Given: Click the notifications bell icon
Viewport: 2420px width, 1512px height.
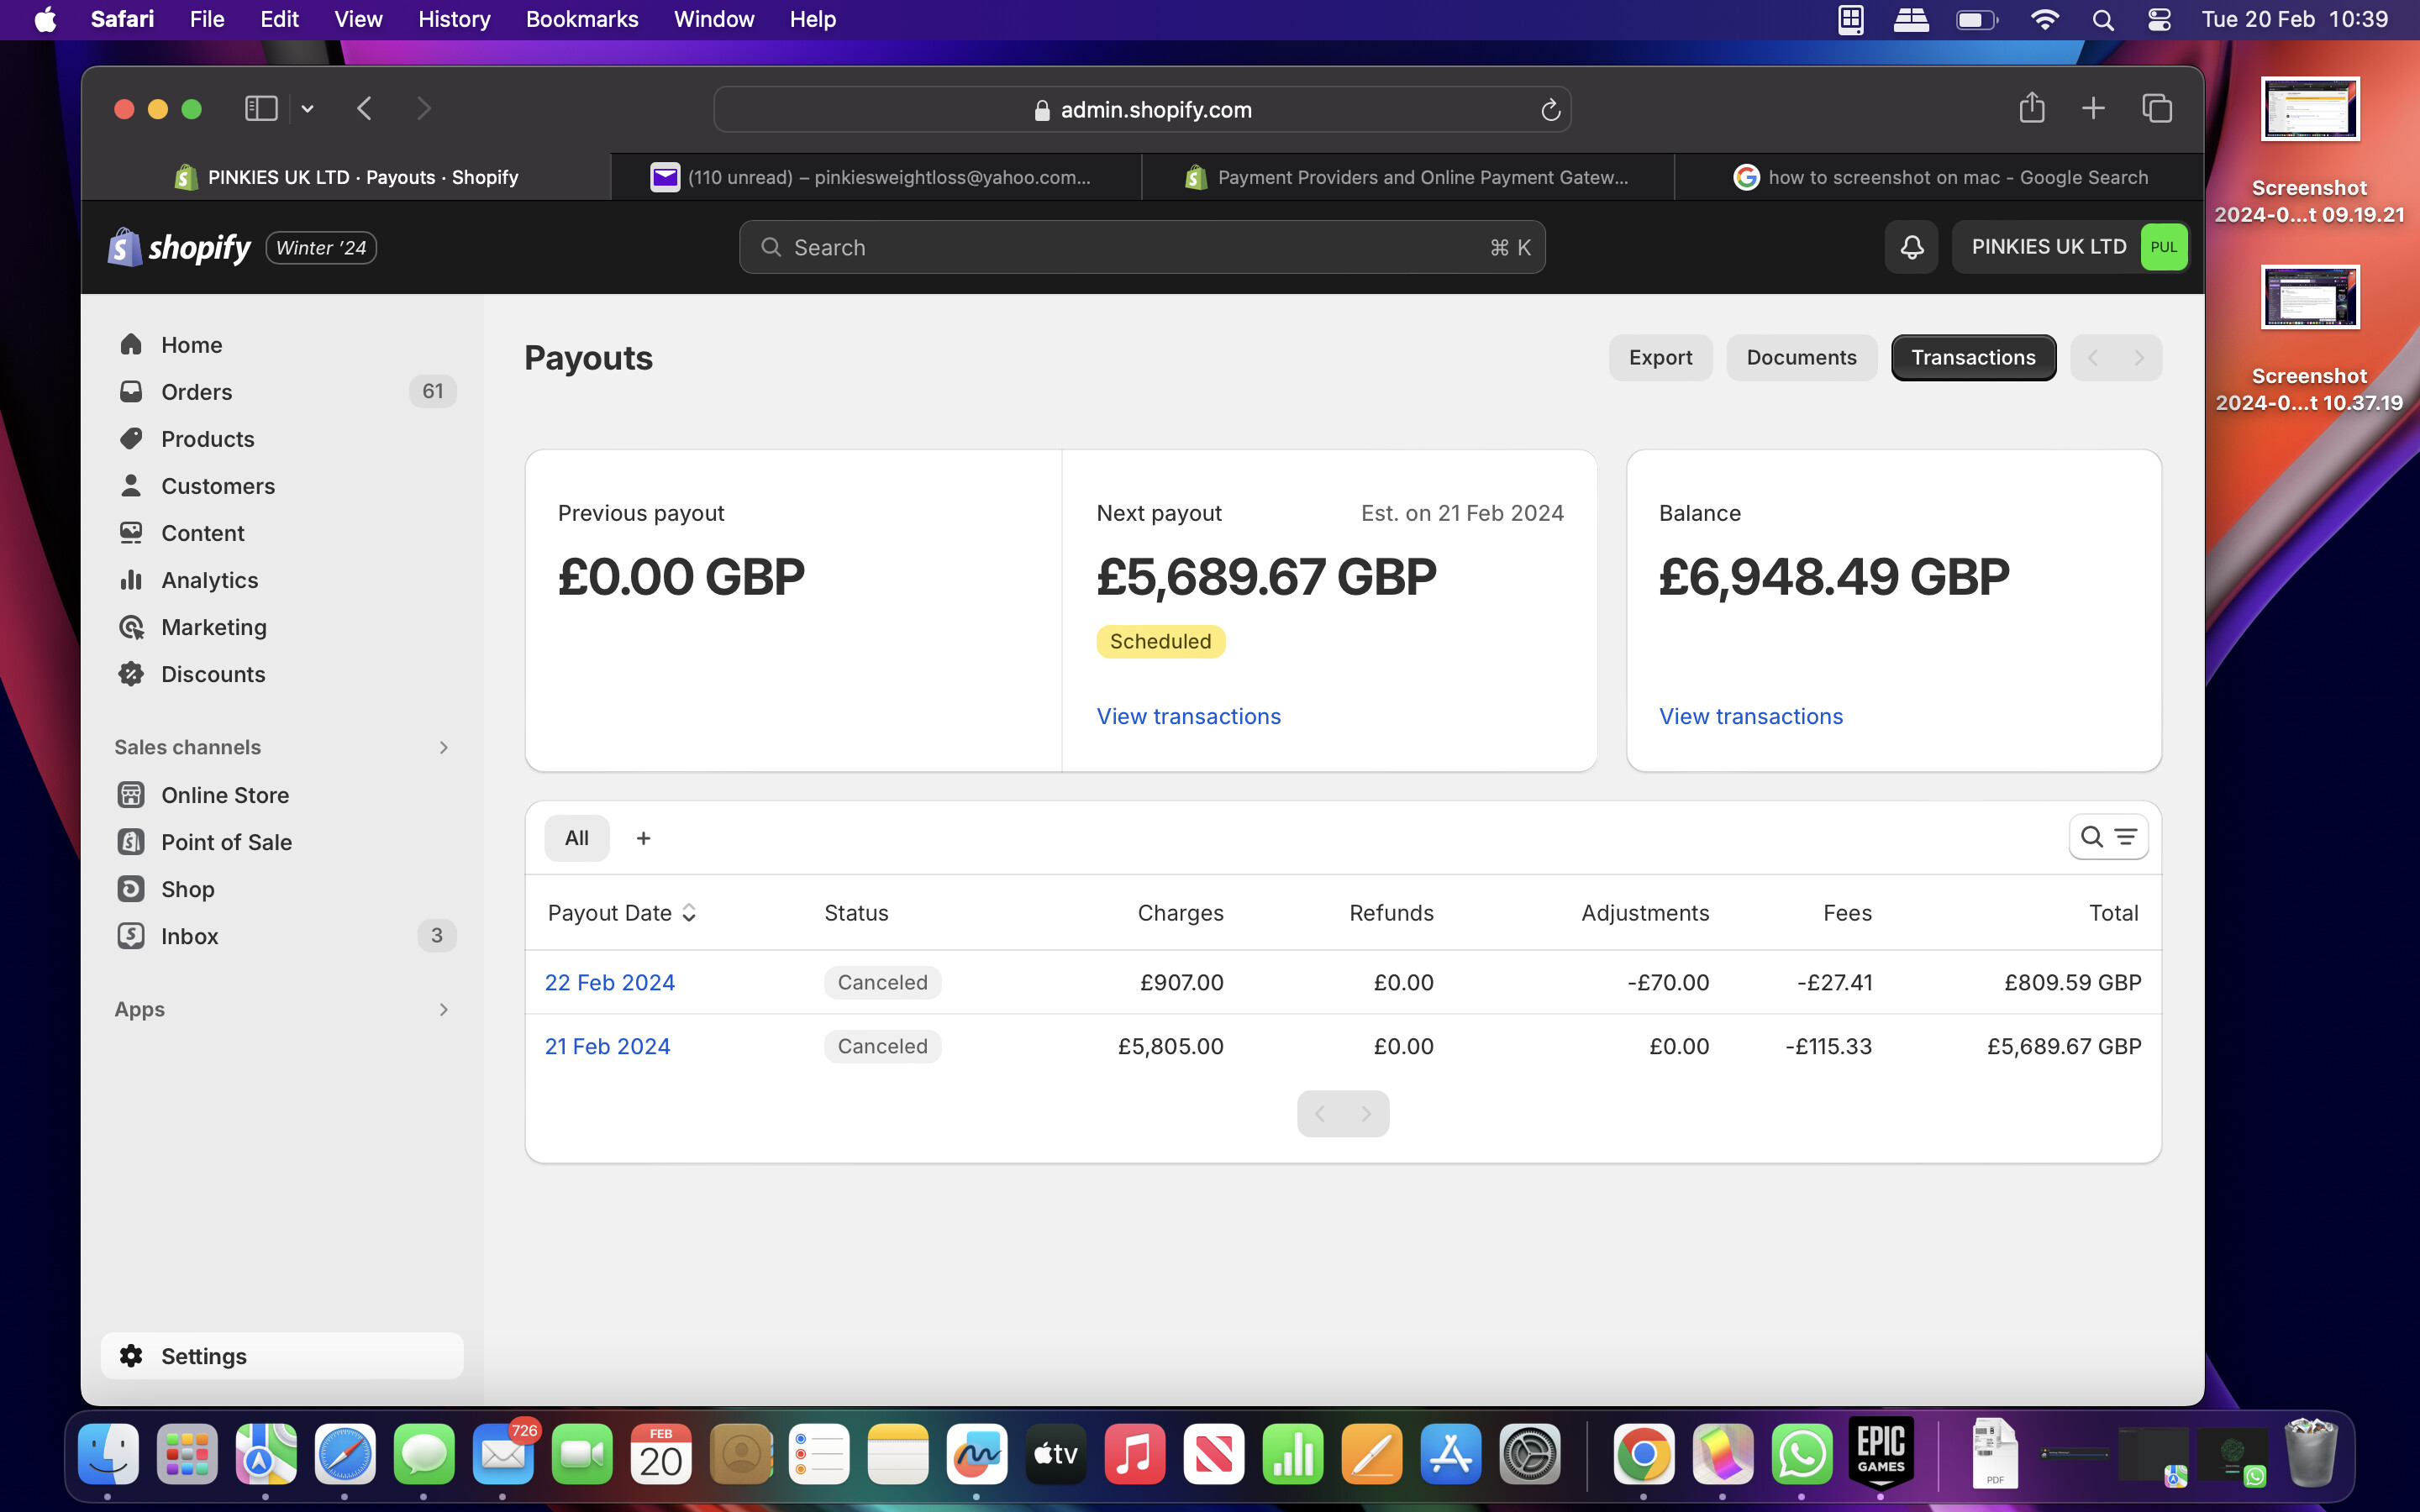Looking at the screenshot, I should (x=1911, y=247).
